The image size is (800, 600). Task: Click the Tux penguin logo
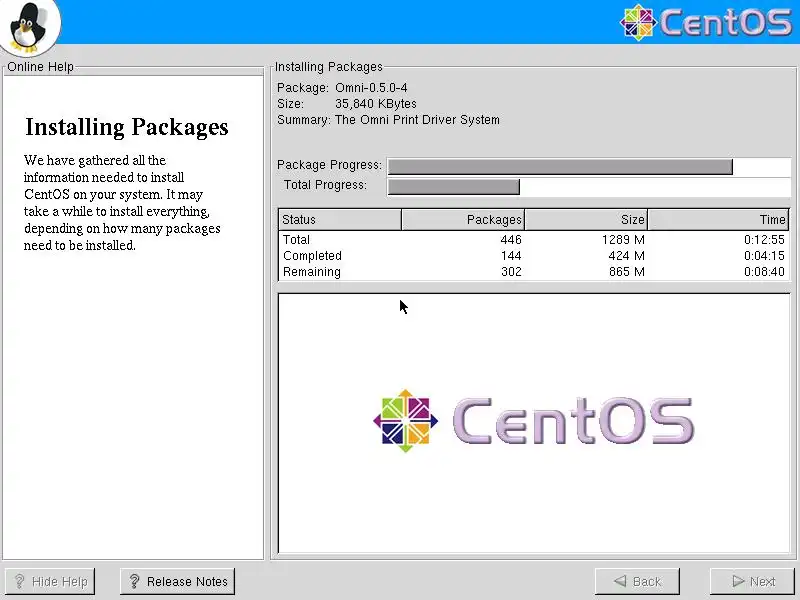[29, 27]
